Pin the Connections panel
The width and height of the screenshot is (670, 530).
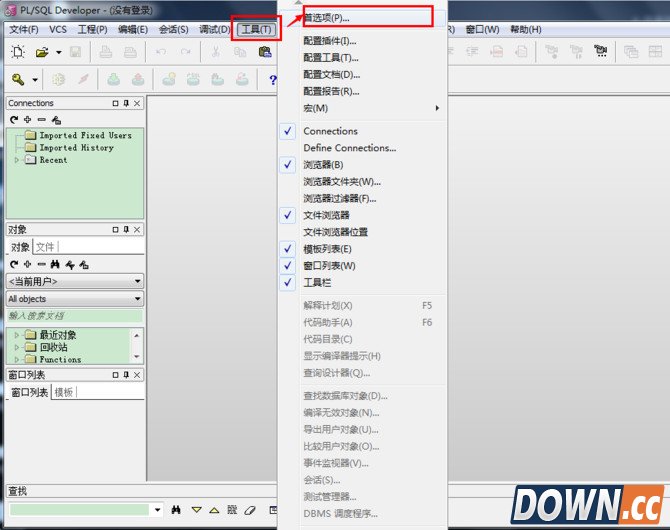(x=126, y=103)
